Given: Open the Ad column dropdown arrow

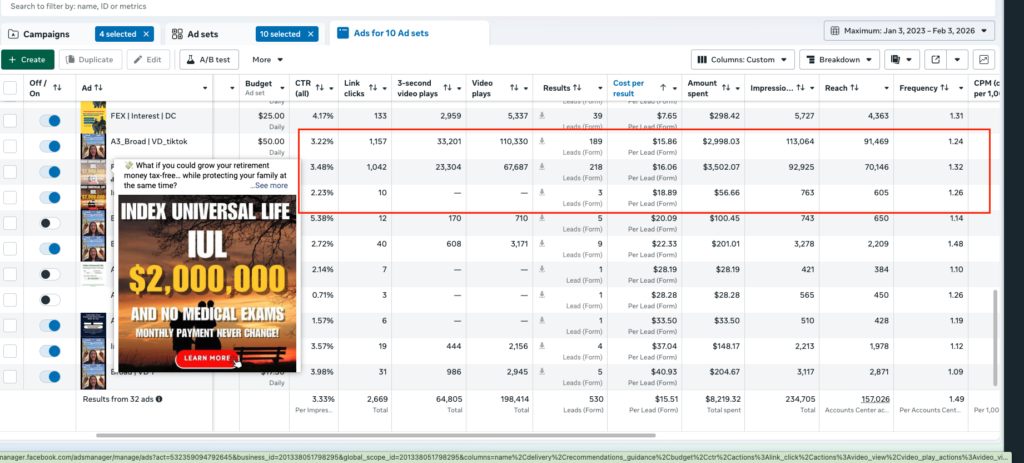Looking at the screenshot, I should click(205, 88).
